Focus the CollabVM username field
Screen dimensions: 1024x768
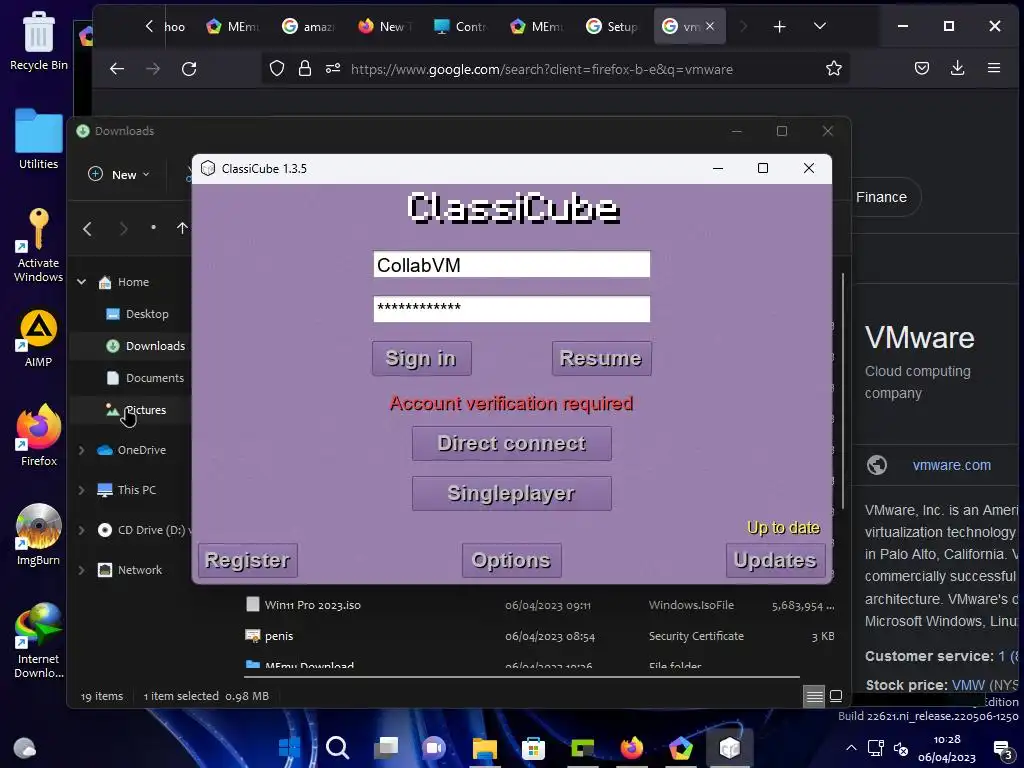(511, 264)
